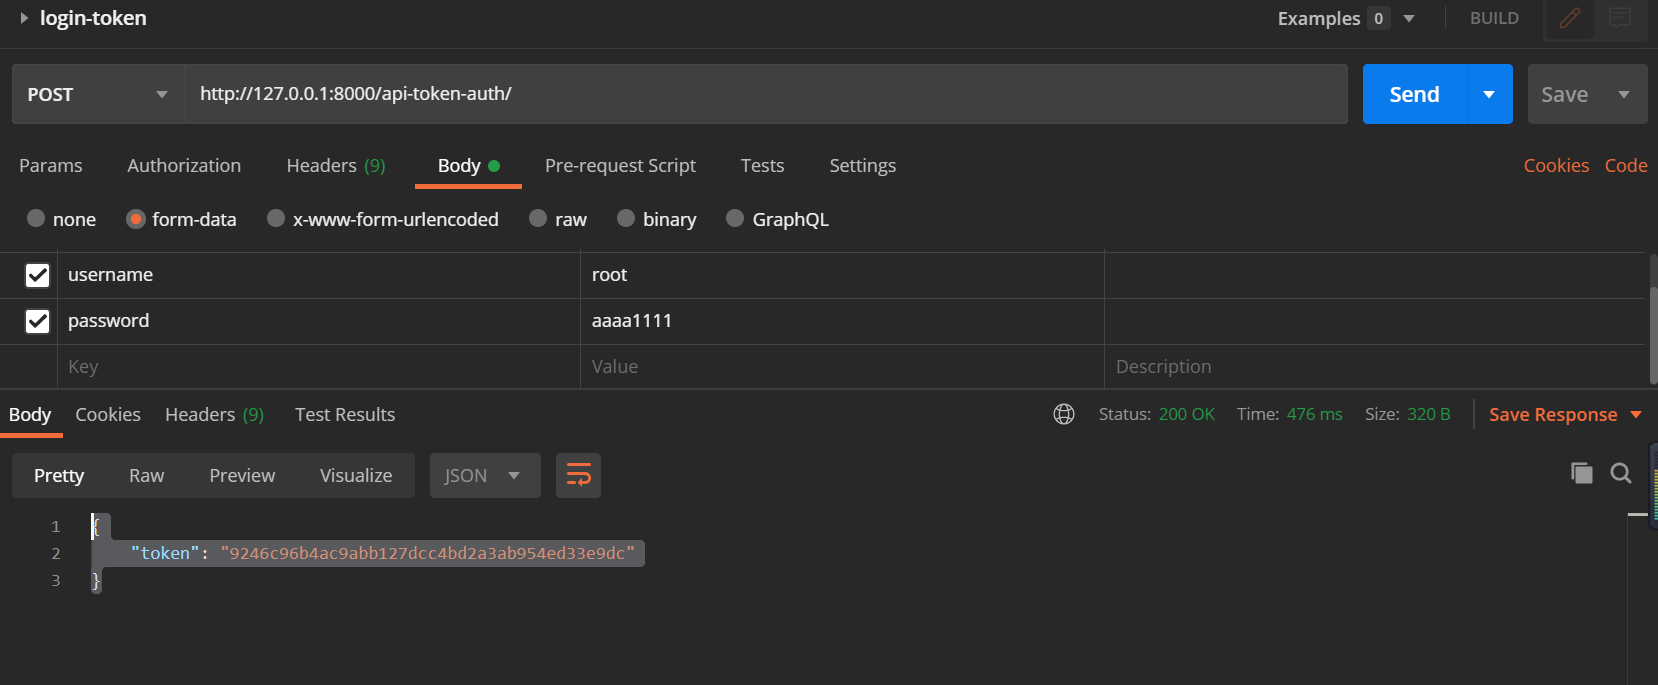This screenshot has height=685, width=1658.
Task: Open the Code link
Action: (1626, 165)
